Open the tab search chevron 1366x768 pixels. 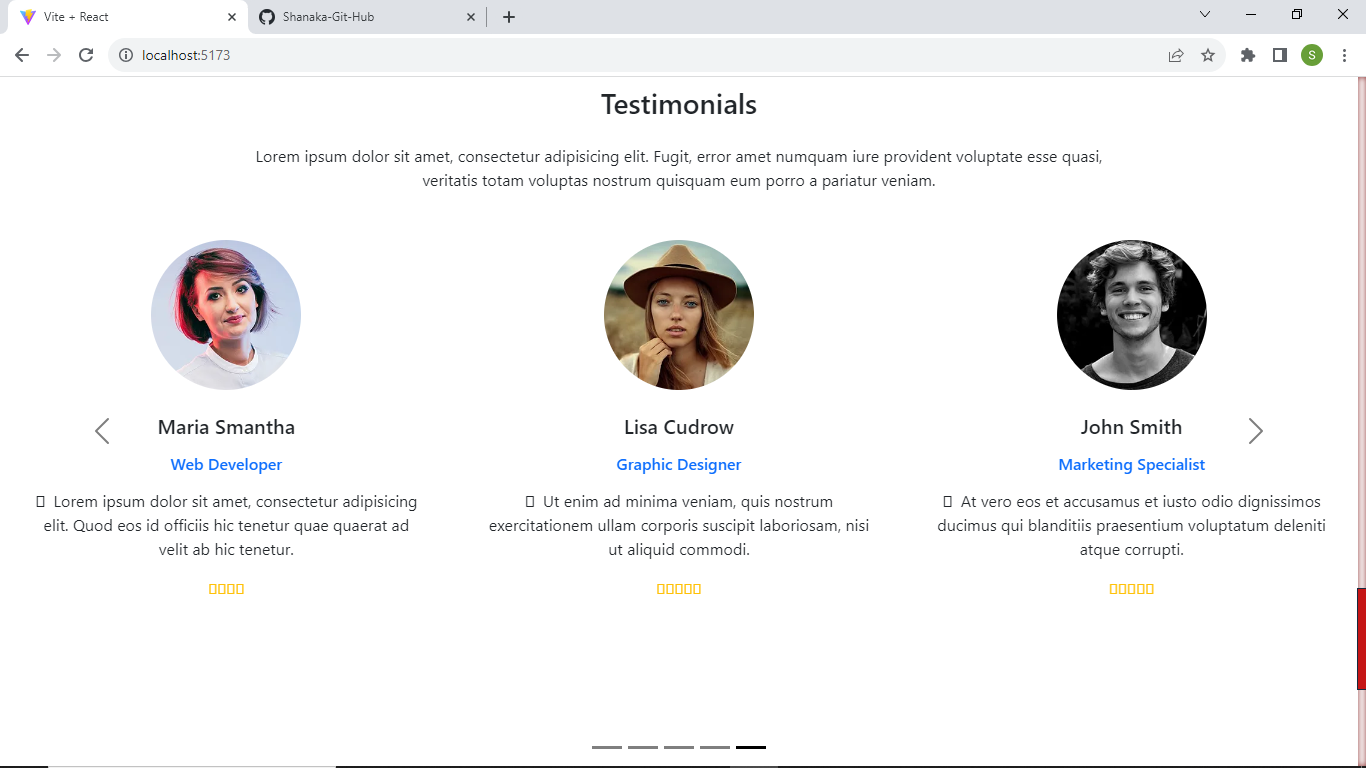tap(1204, 15)
